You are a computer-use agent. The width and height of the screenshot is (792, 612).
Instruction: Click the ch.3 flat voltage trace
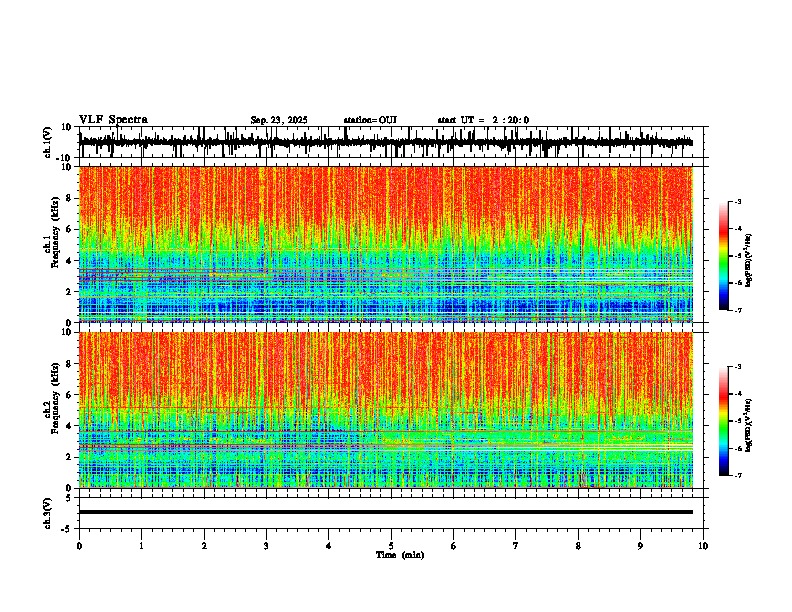385,512
